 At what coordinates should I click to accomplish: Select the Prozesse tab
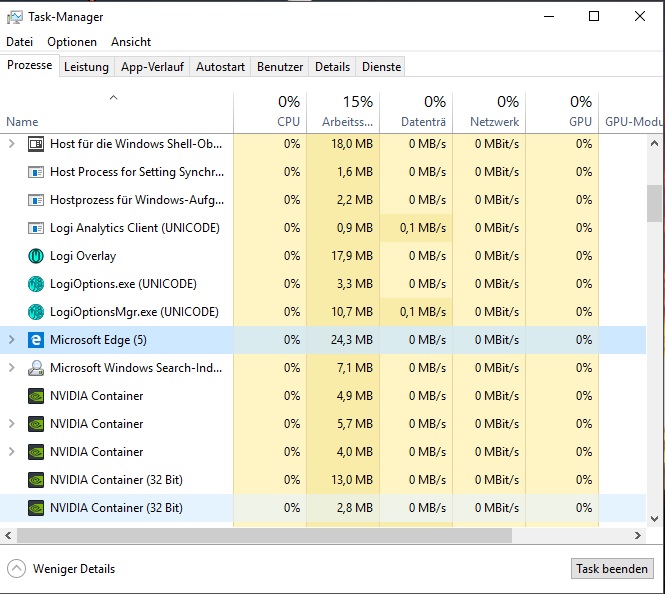30,65
